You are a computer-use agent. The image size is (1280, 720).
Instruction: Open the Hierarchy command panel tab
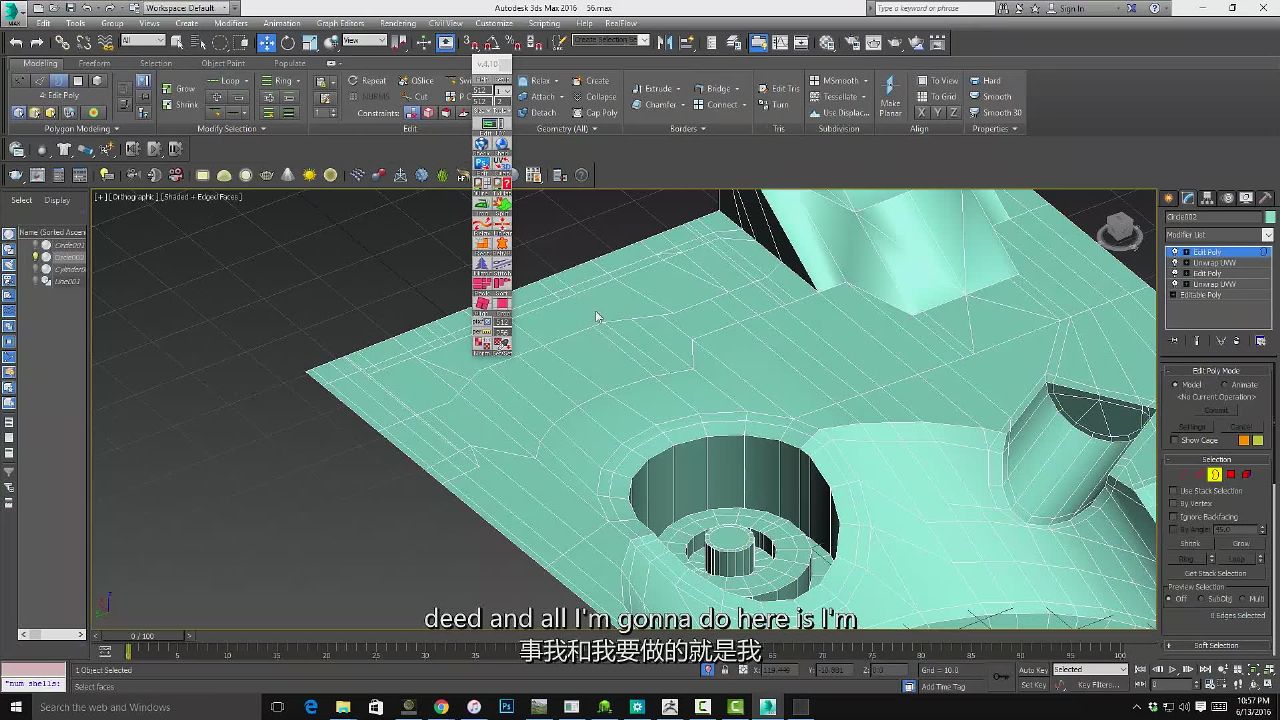click(1208, 198)
